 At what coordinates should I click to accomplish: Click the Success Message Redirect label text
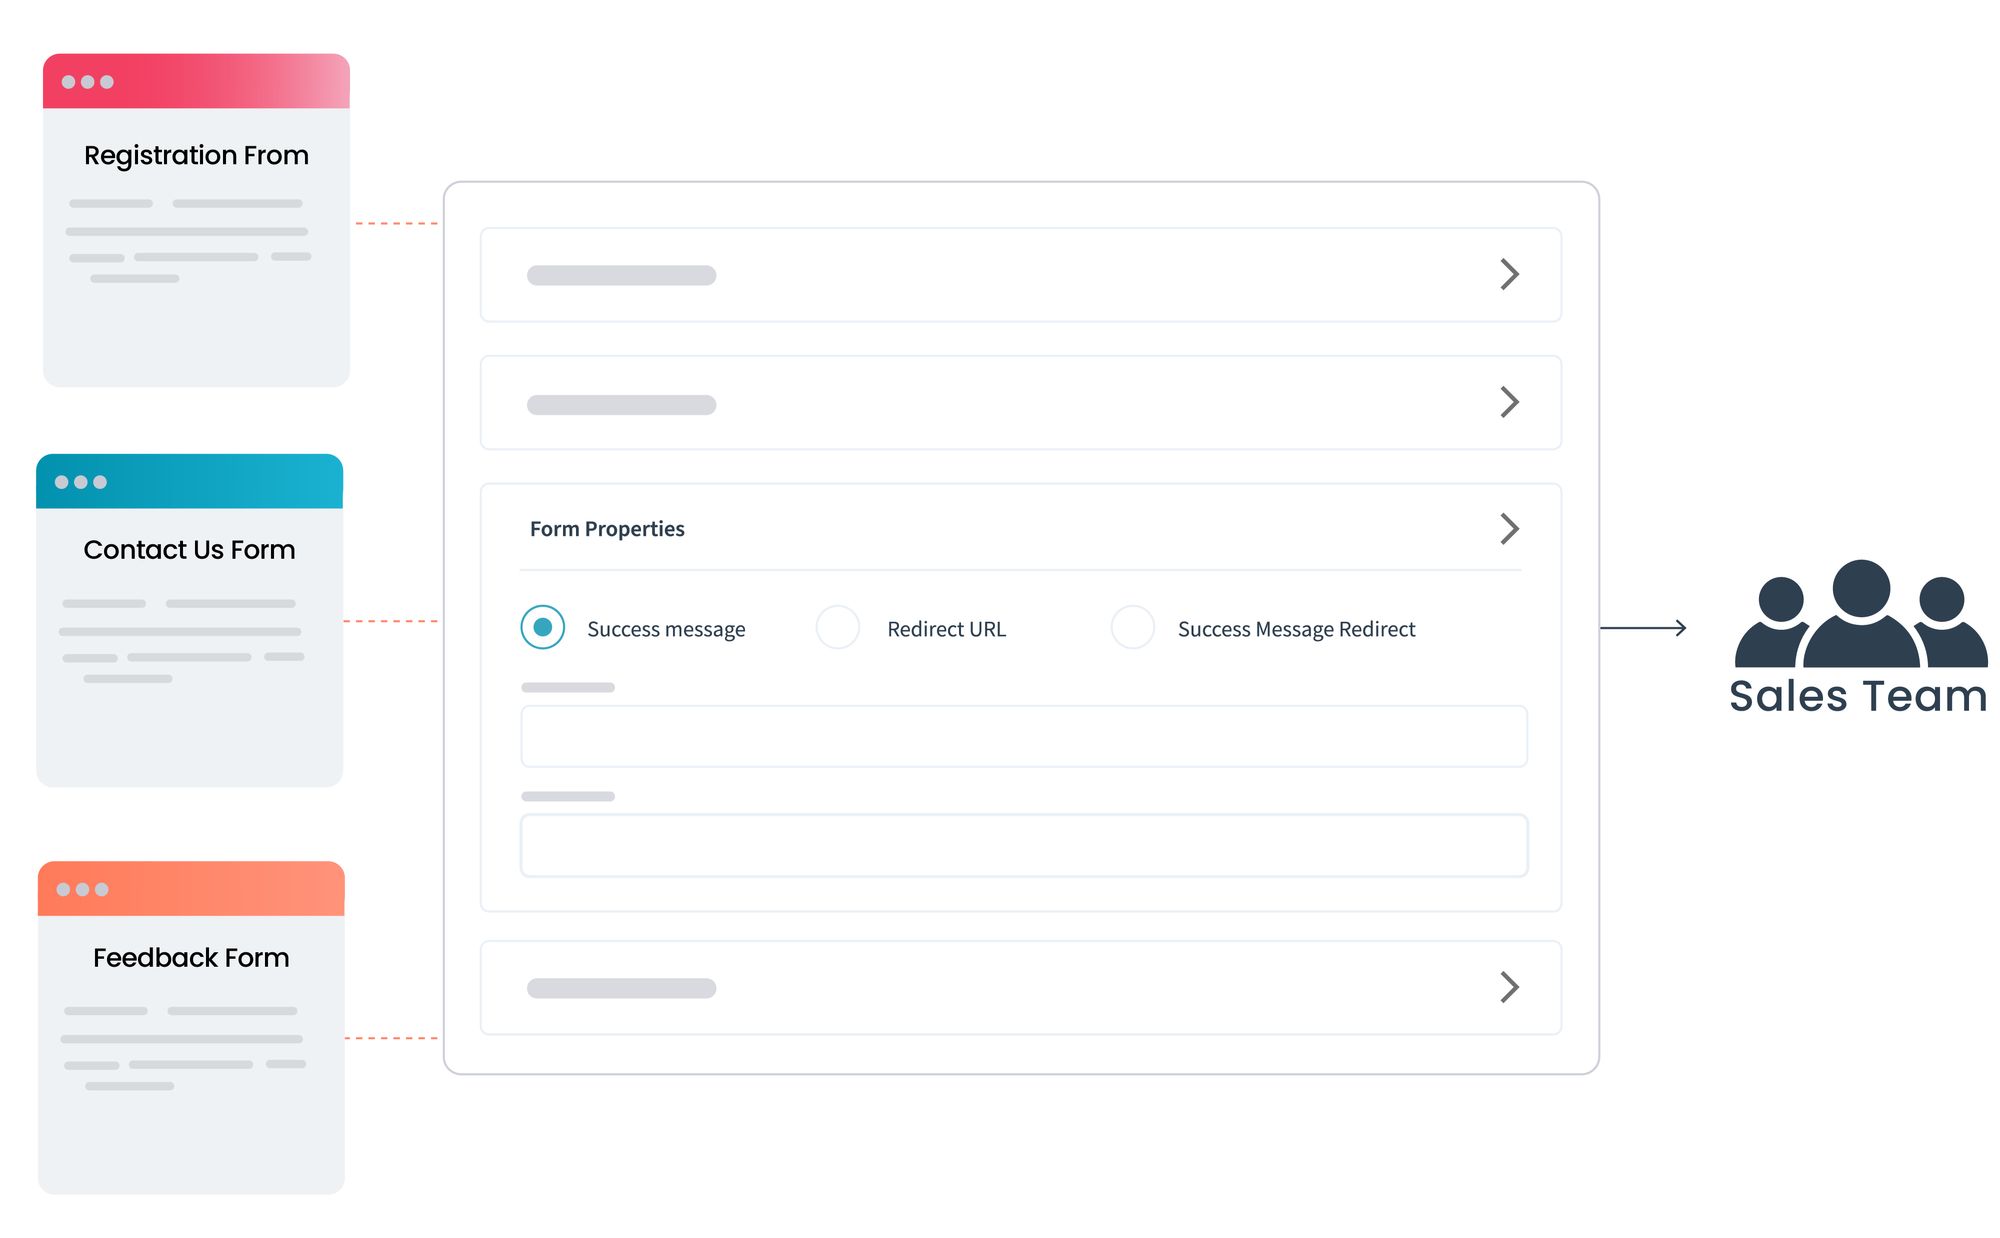click(x=1296, y=629)
